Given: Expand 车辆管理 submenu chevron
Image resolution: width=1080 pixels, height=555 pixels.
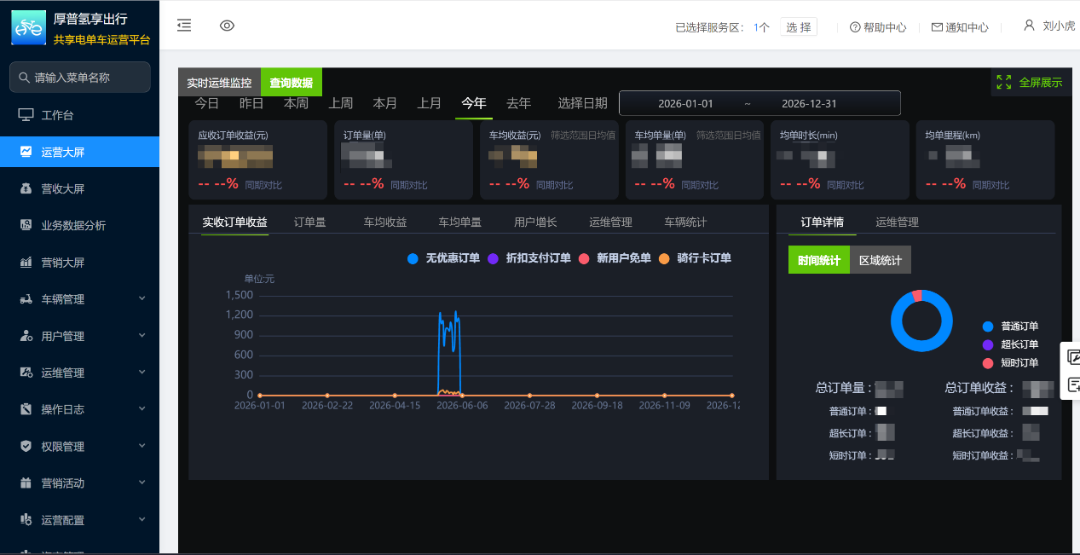Looking at the screenshot, I should (142, 298).
